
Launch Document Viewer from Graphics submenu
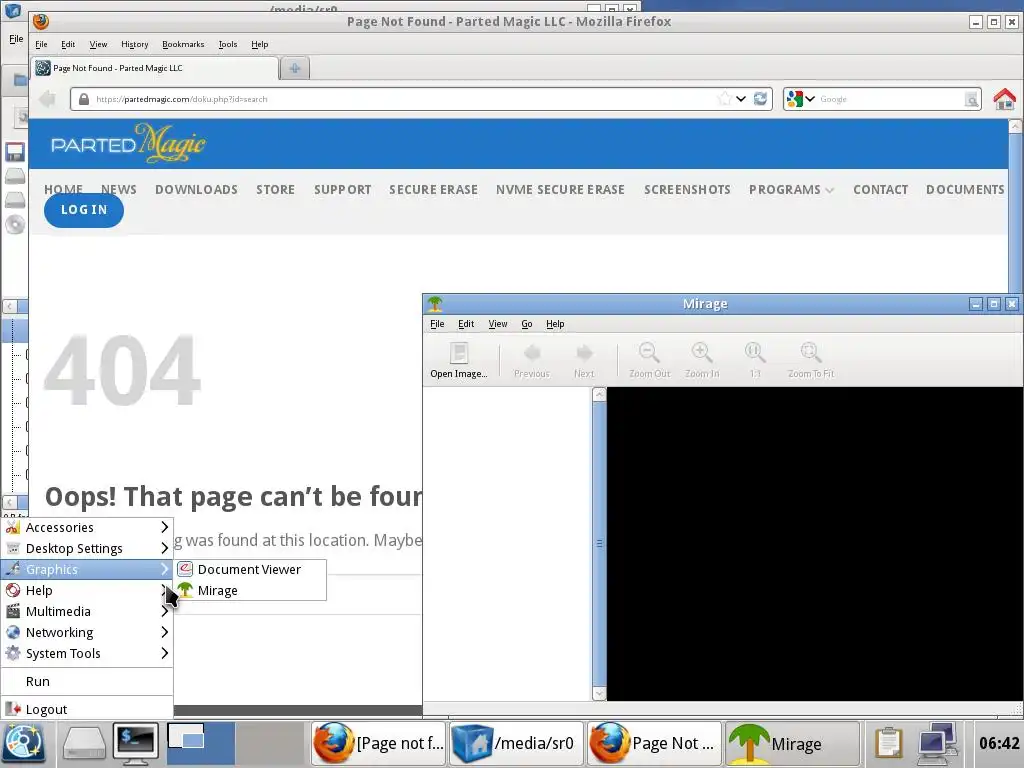point(251,569)
